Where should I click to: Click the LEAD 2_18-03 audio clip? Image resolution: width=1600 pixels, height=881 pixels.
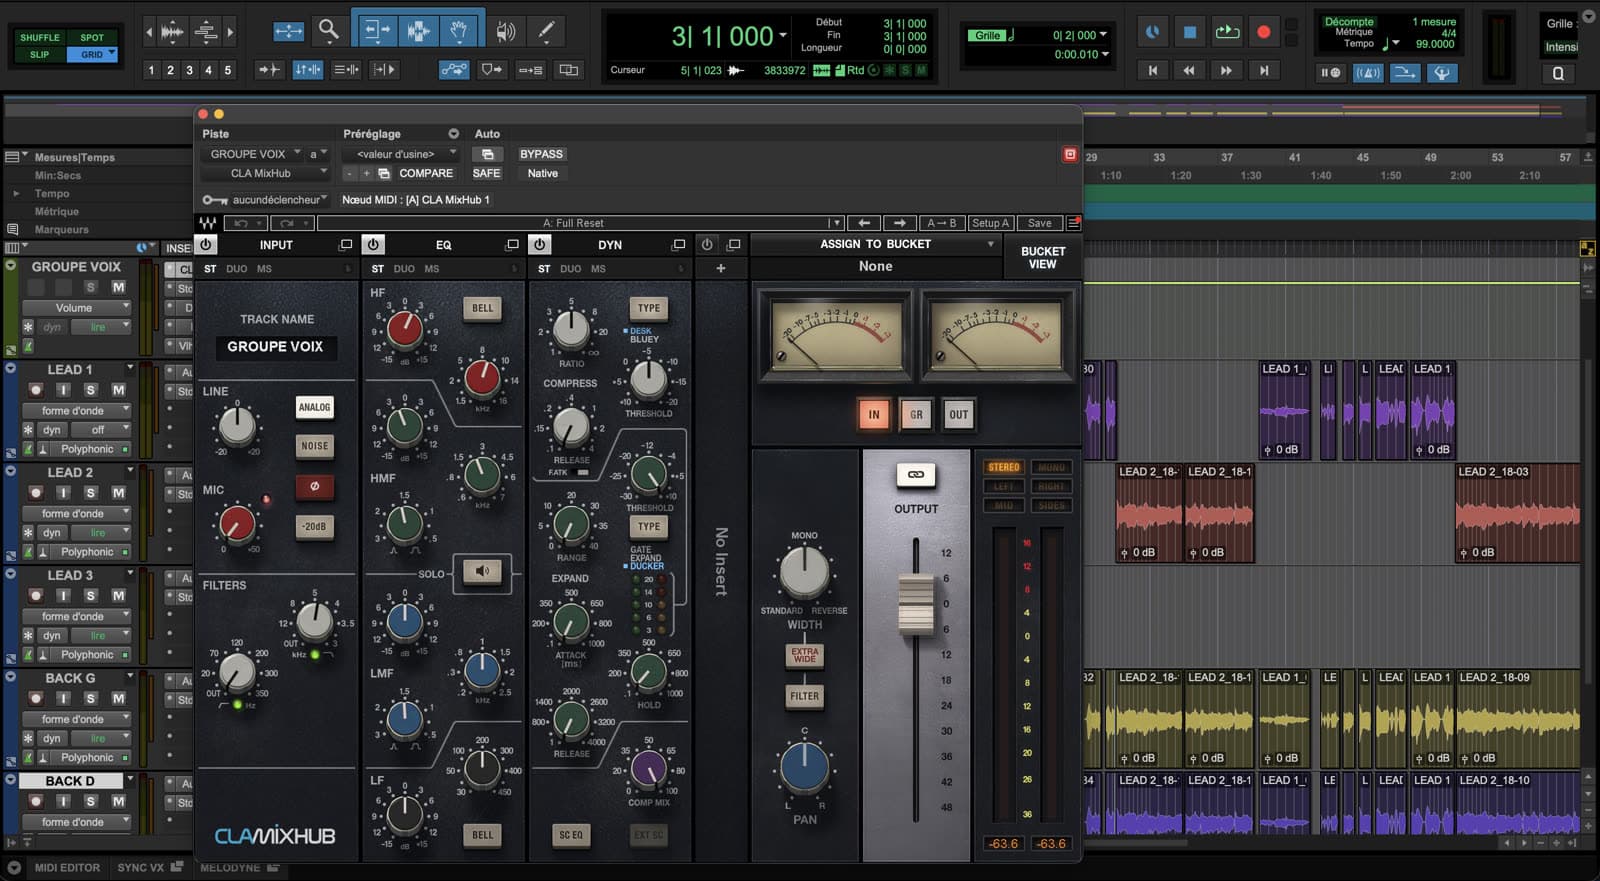[x=1518, y=512]
